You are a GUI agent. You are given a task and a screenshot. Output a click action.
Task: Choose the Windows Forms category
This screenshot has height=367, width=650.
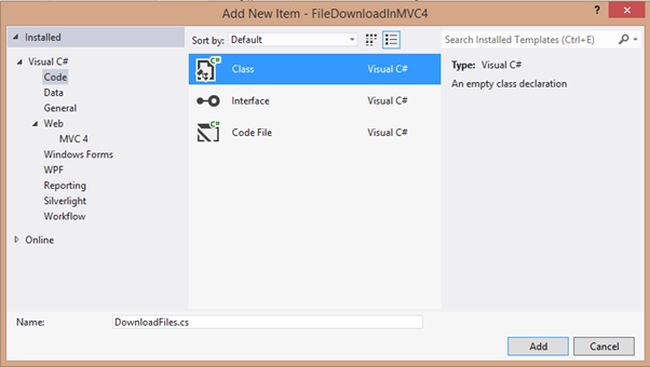(x=78, y=154)
